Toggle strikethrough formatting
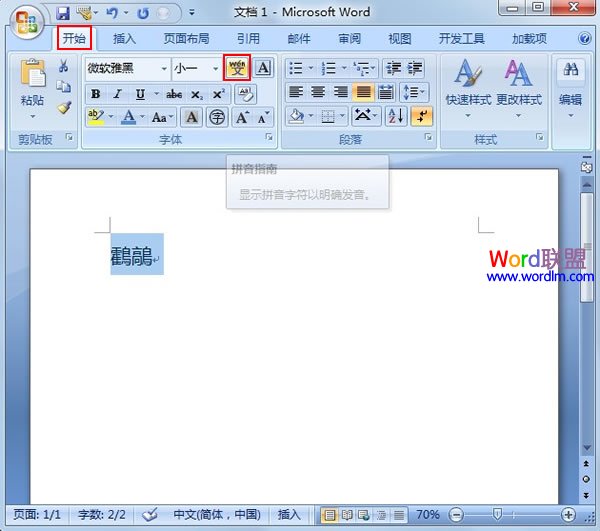Screen dimensions: 600x531 coord(174,94)
